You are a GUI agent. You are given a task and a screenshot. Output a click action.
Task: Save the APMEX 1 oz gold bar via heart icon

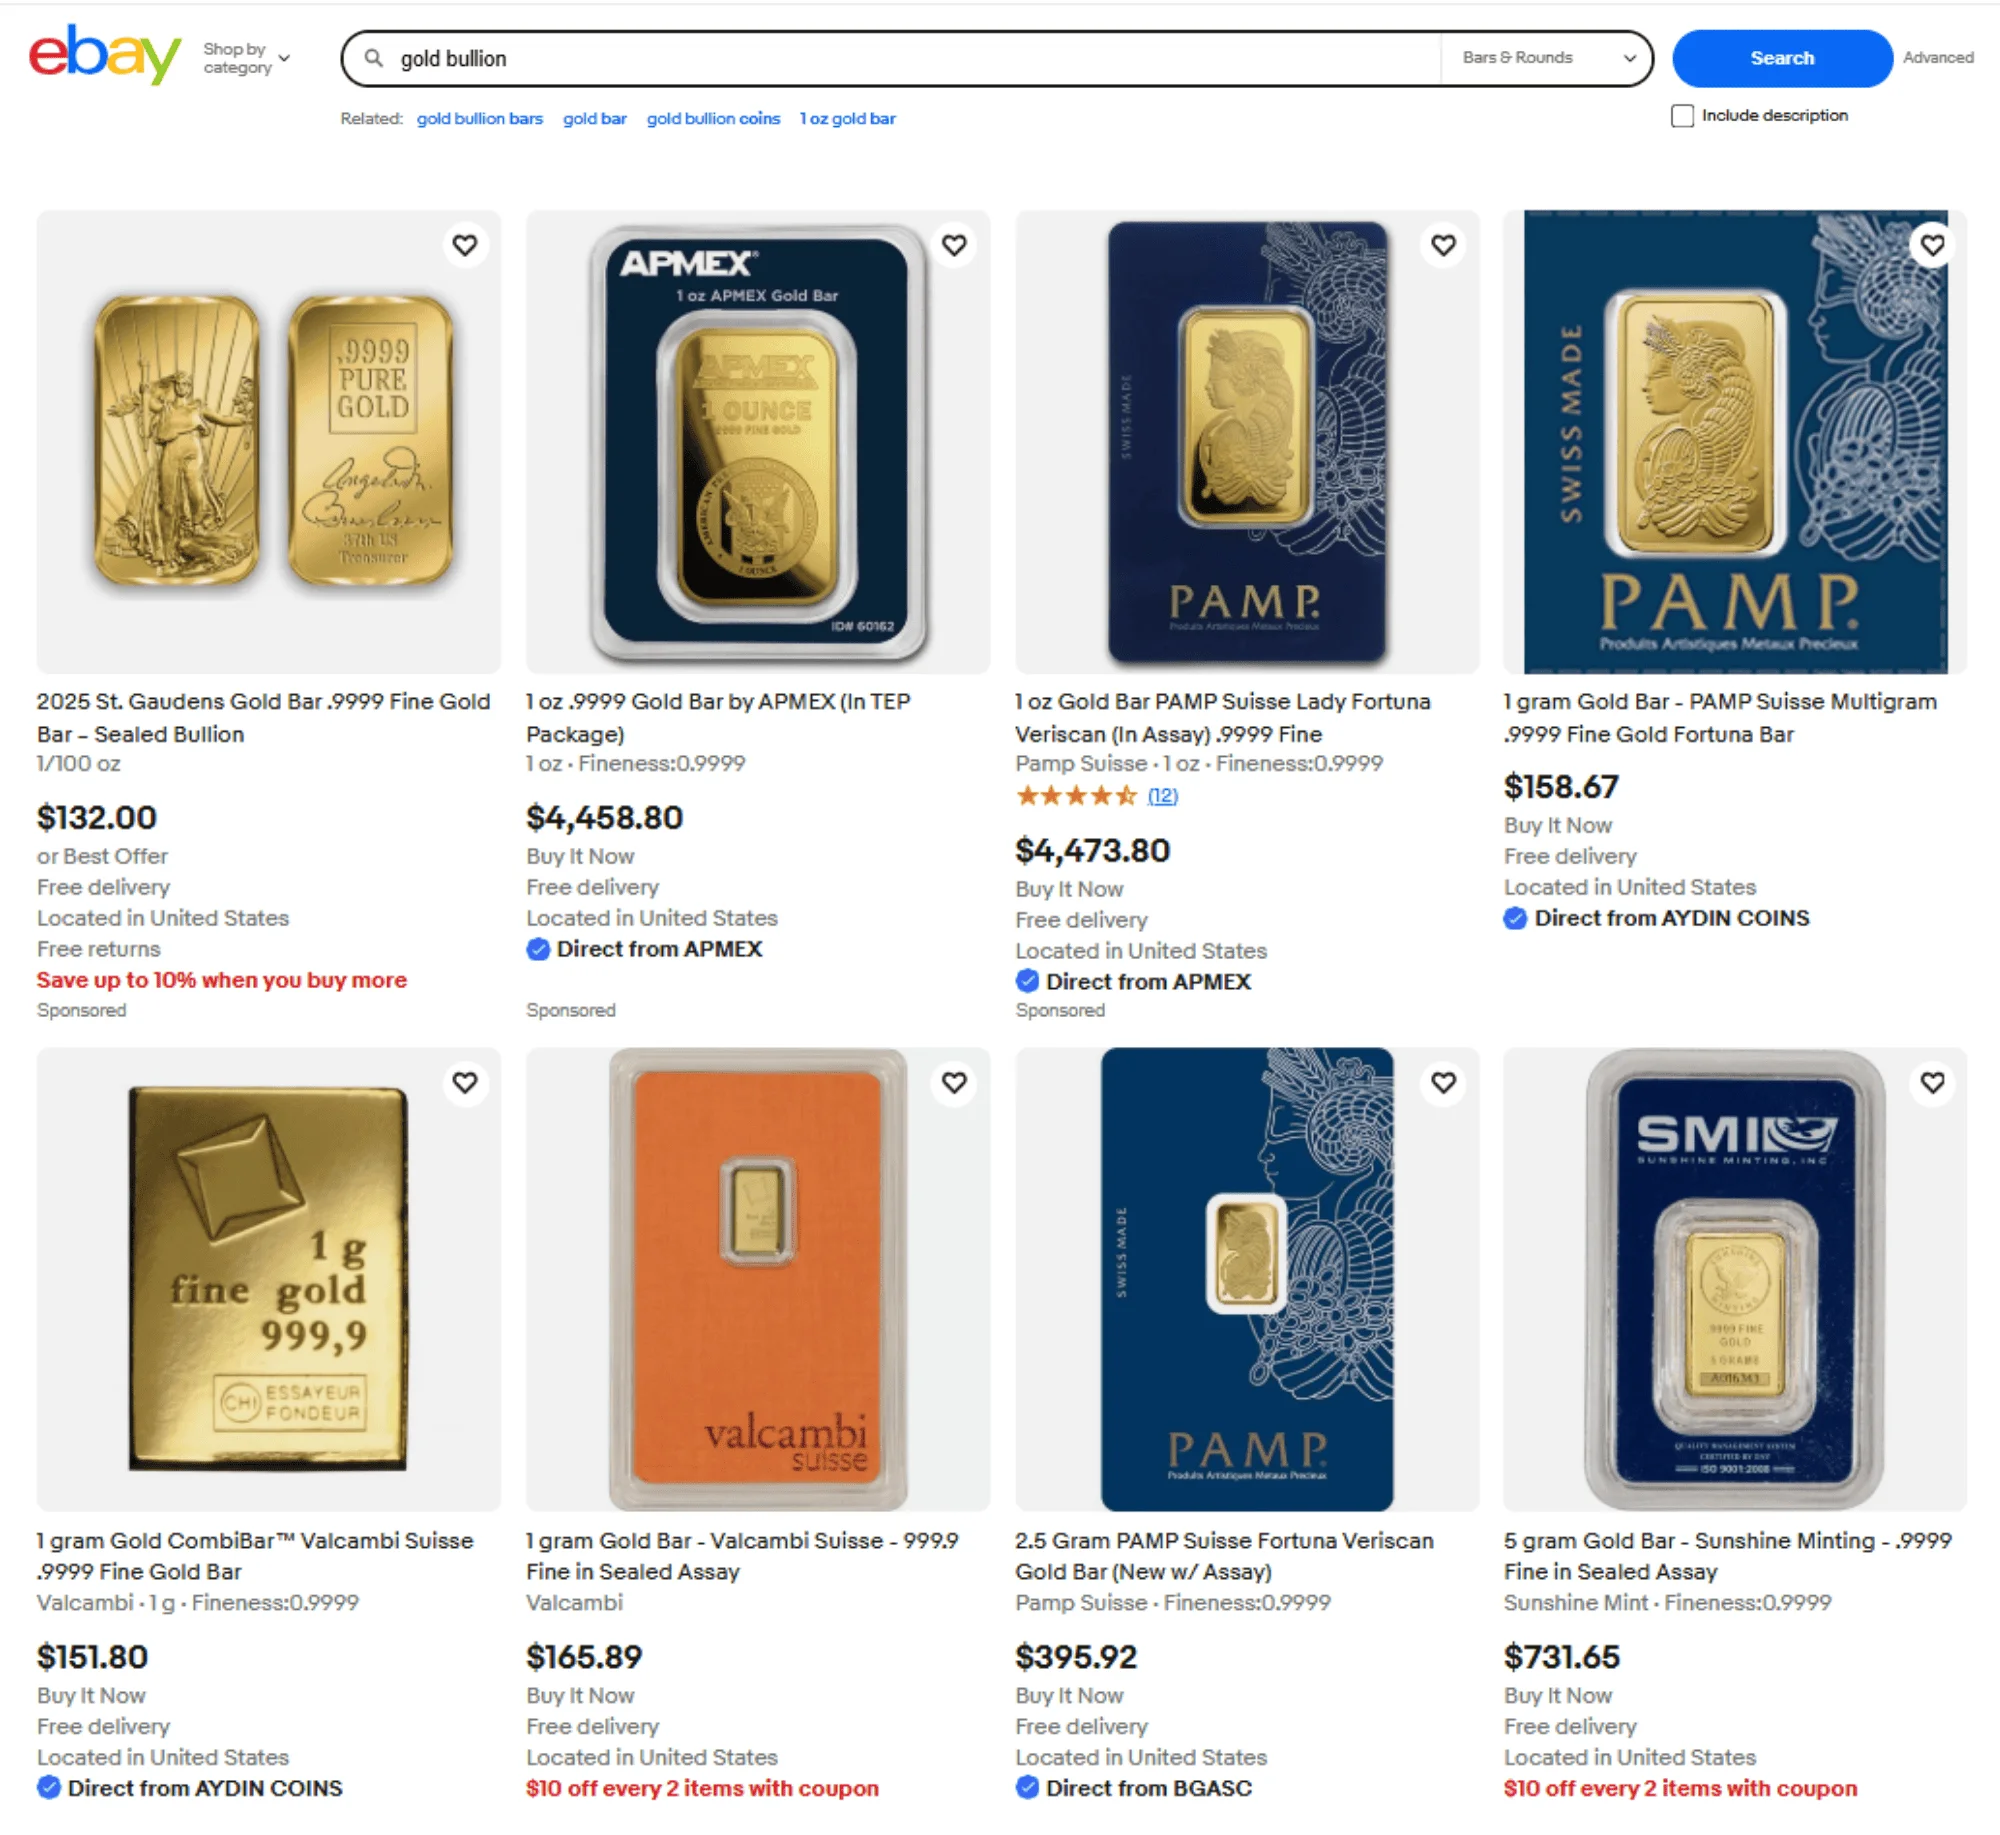pyautogui.click(x=954, y=245)
